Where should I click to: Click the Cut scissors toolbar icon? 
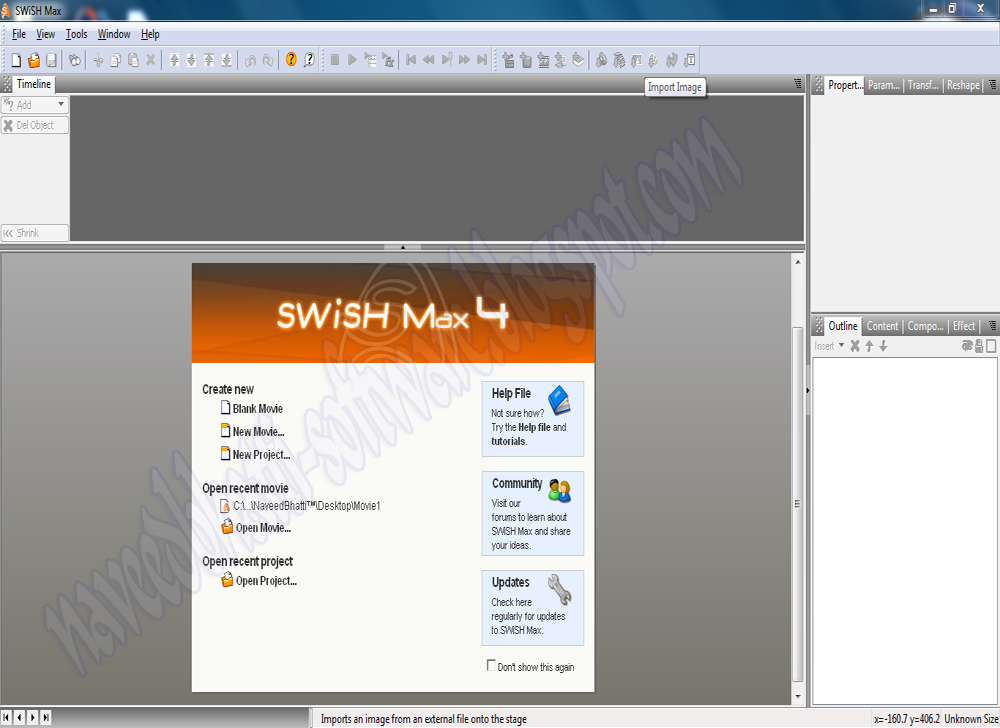point(98,60)
